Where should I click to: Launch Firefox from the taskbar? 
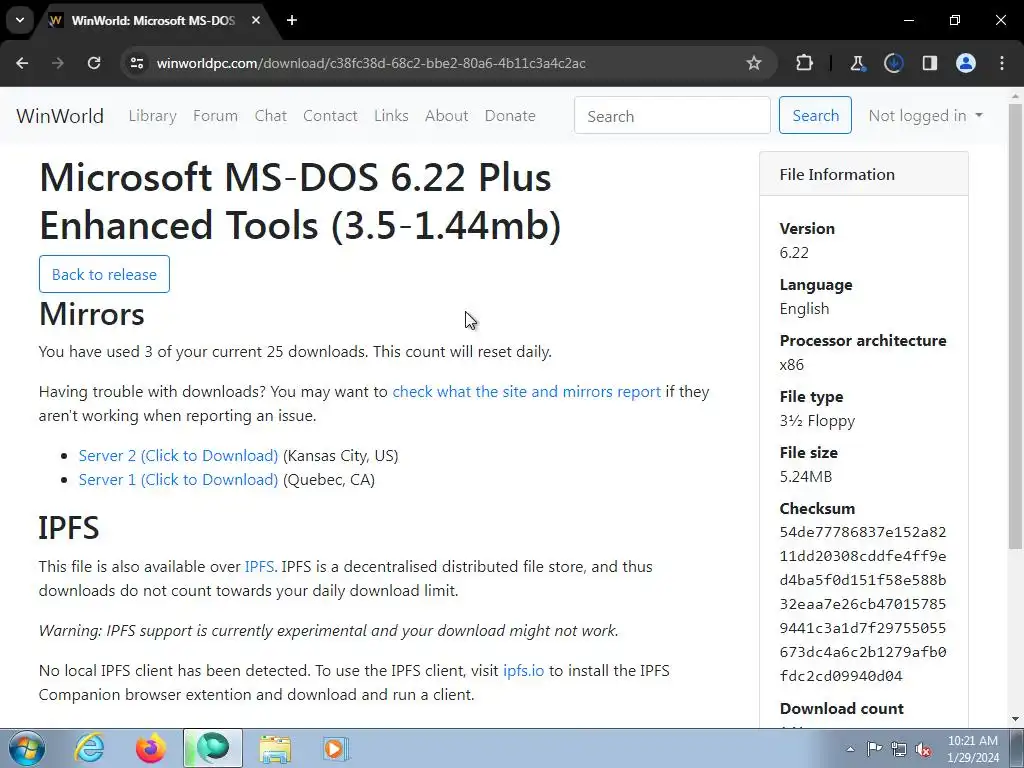click(151, 748)
